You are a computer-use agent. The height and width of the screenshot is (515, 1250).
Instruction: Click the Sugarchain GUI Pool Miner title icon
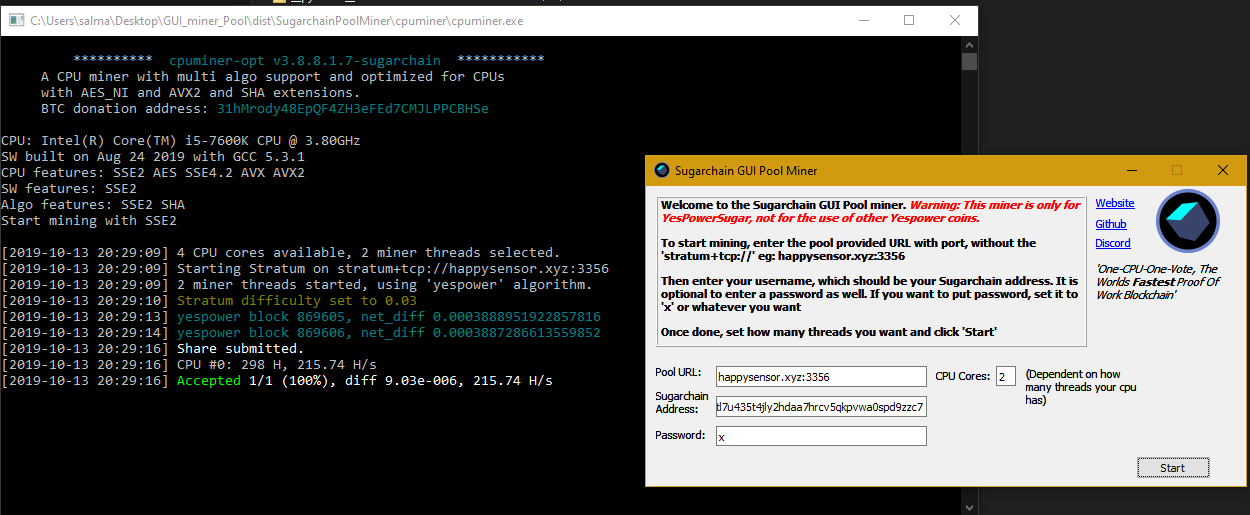click(661, 170)
